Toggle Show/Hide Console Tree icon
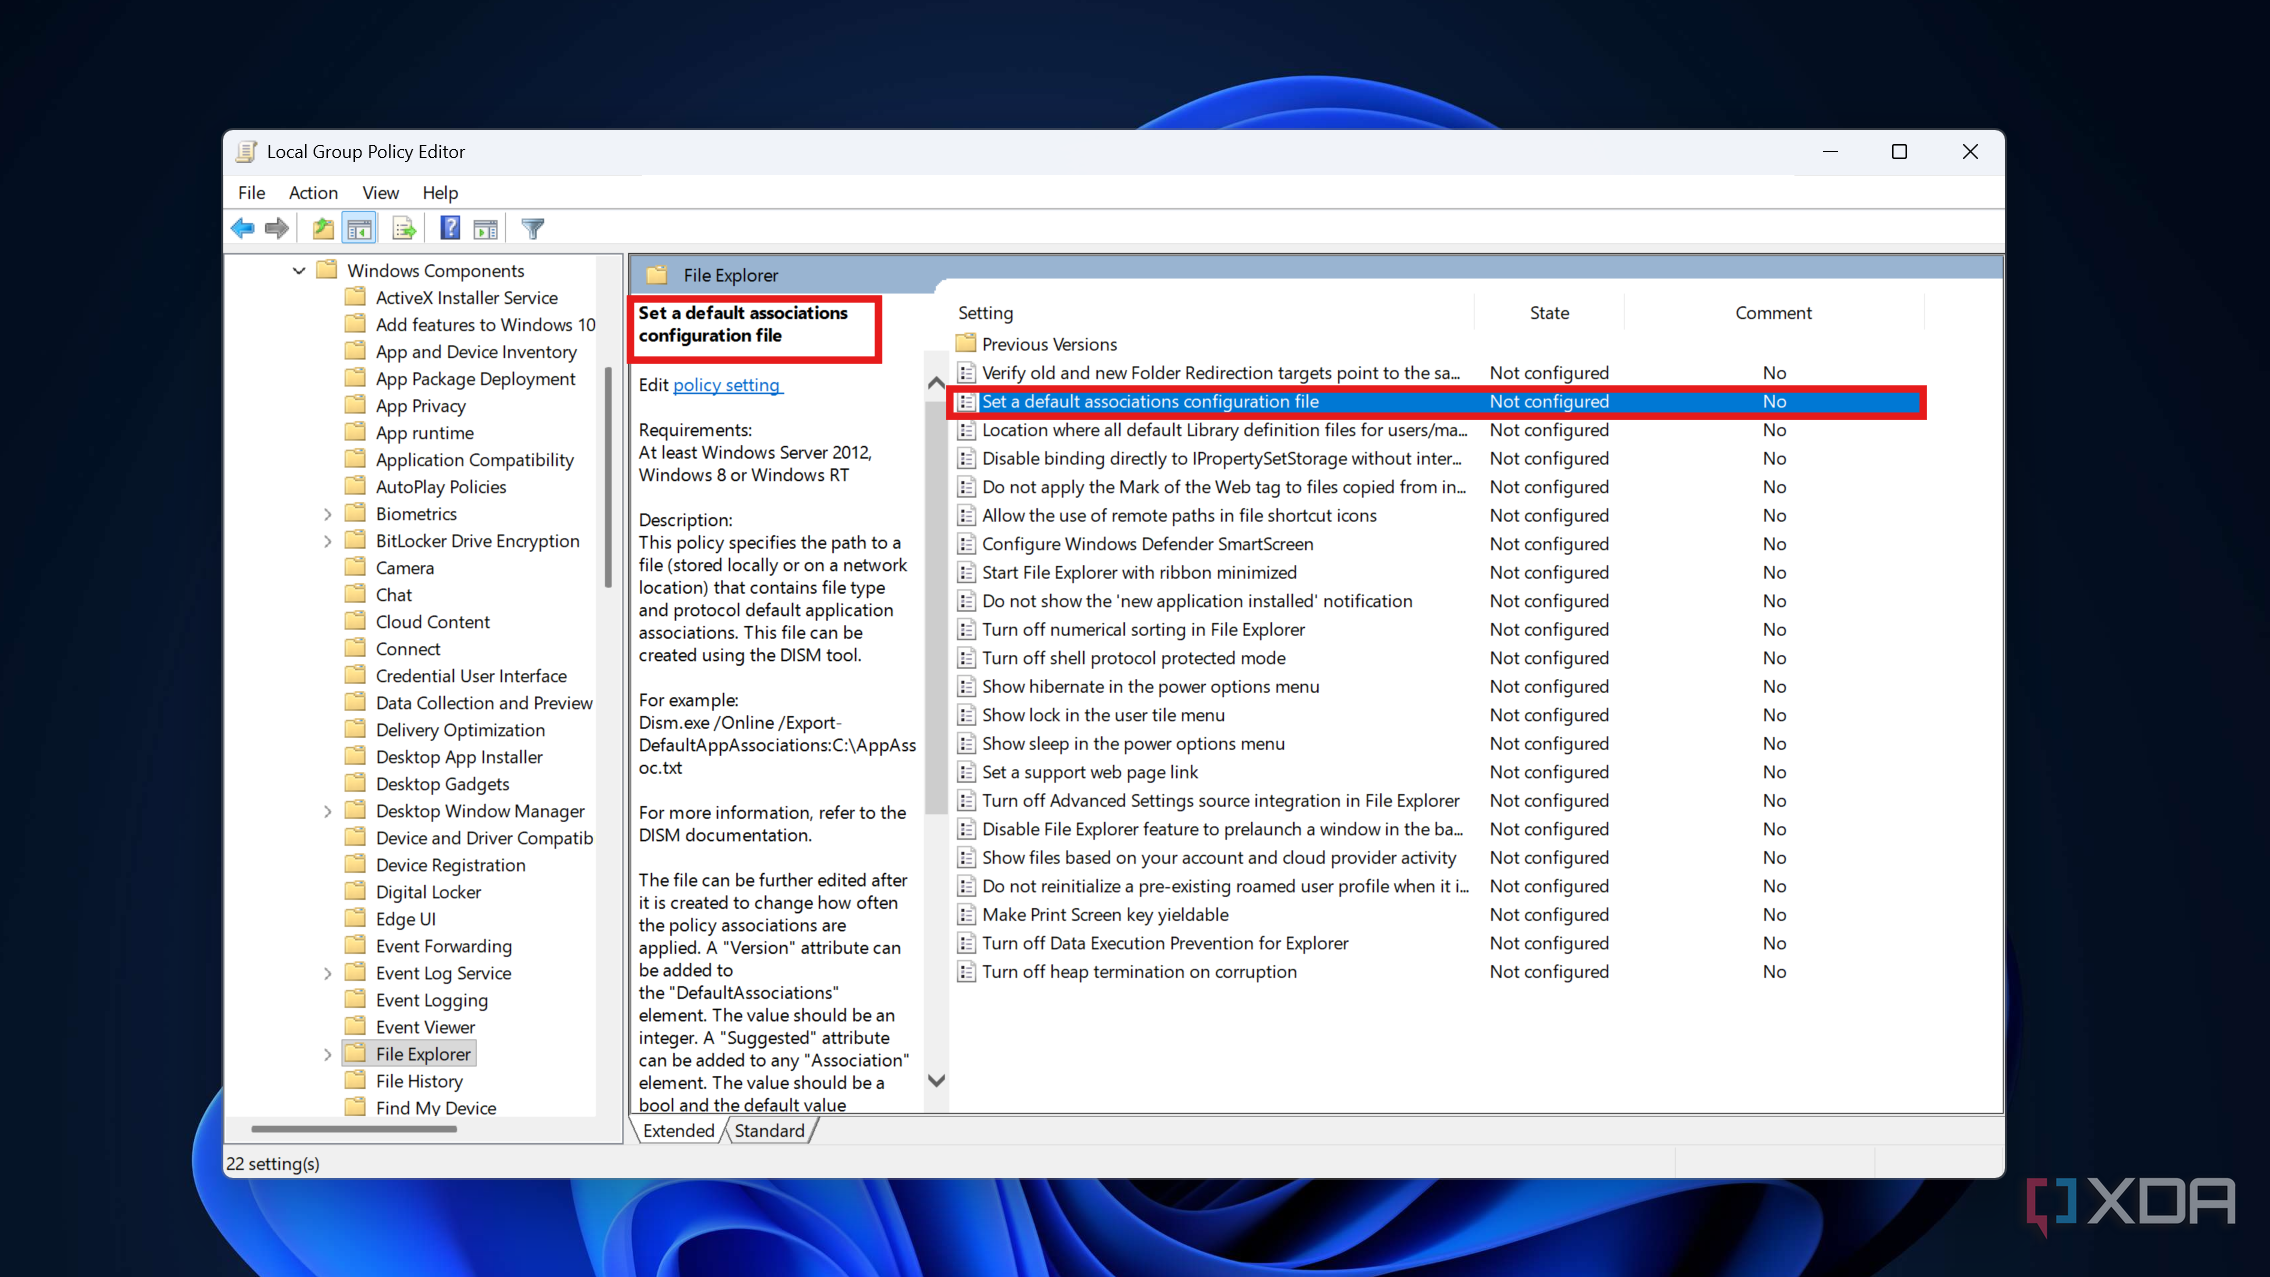2270x1277 pixels. pyautogui.click(x=359, y=229)
